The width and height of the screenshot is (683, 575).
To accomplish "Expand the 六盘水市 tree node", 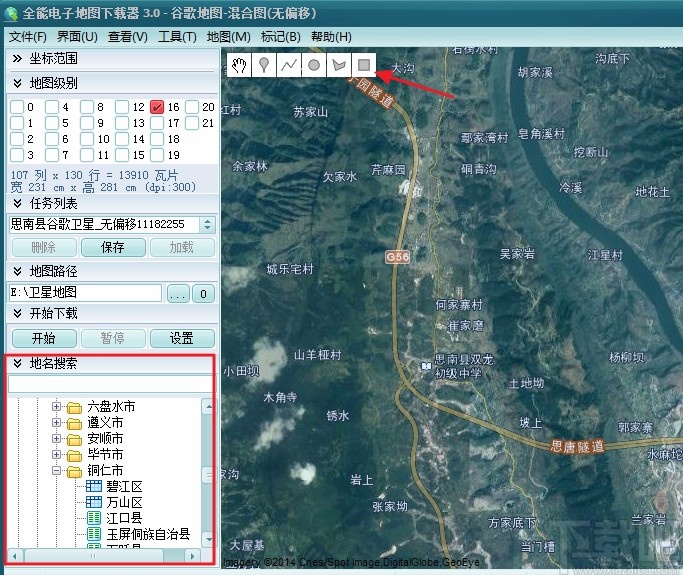I will click(x=56, y=406).
